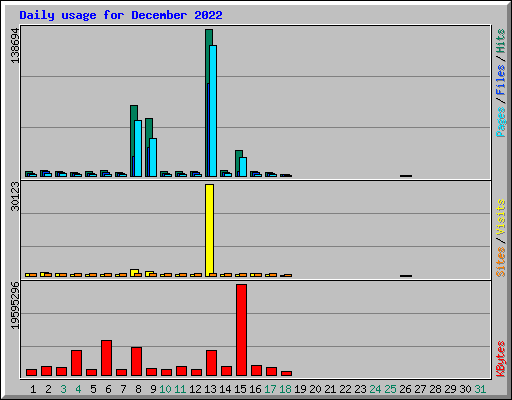Click the yellow Visits legend label
Image resolution: width=512 pixels, height=400 pixels.
click(x=501, y=217)
